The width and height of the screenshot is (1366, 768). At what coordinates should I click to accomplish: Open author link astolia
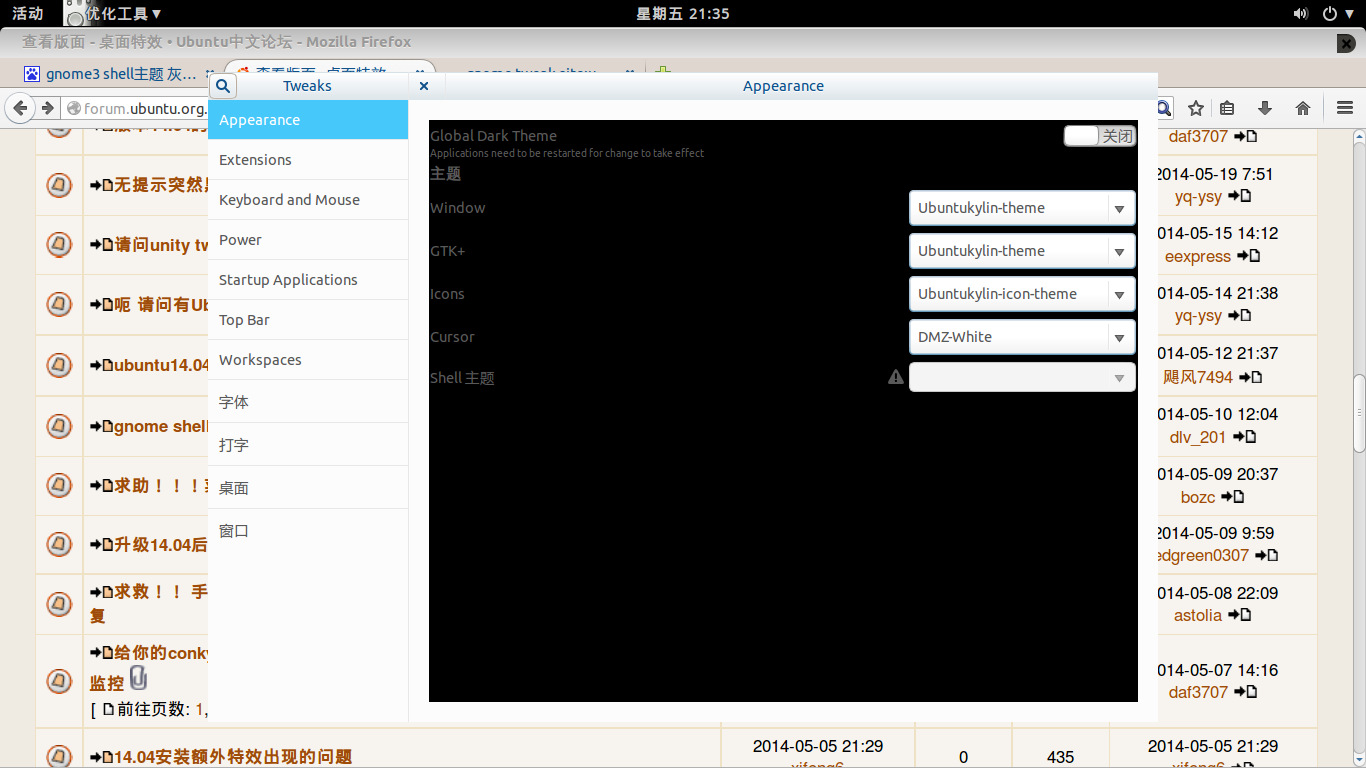(1198, 615)
